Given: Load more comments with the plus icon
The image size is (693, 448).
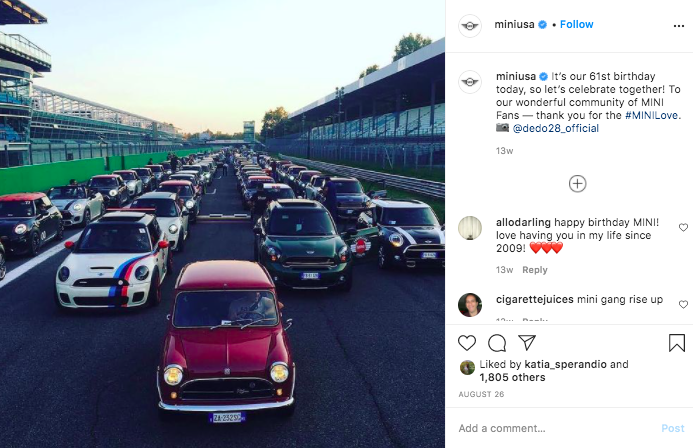Looking at the screenshot, I should [577, 183].
